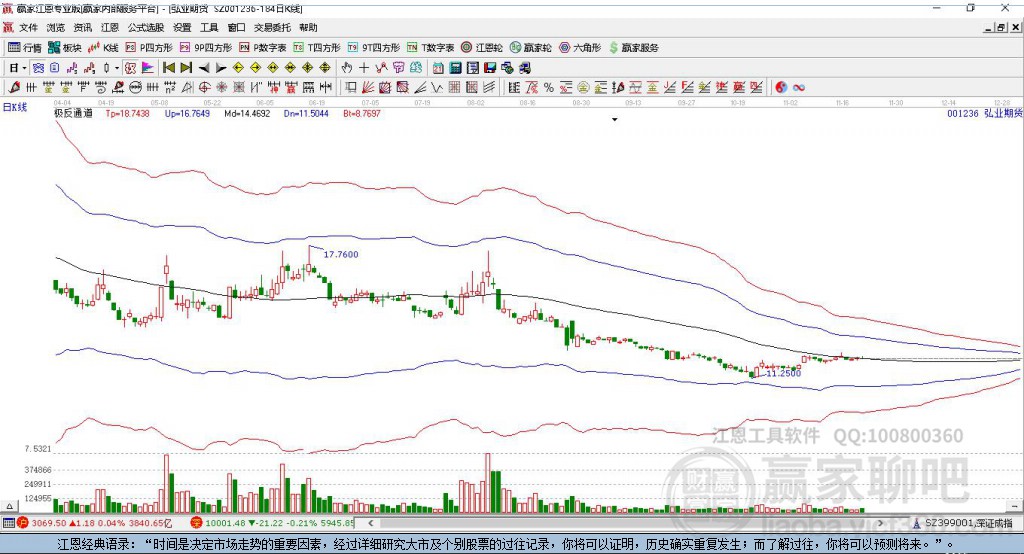Open the 交易委托 menu

[272, 27]
